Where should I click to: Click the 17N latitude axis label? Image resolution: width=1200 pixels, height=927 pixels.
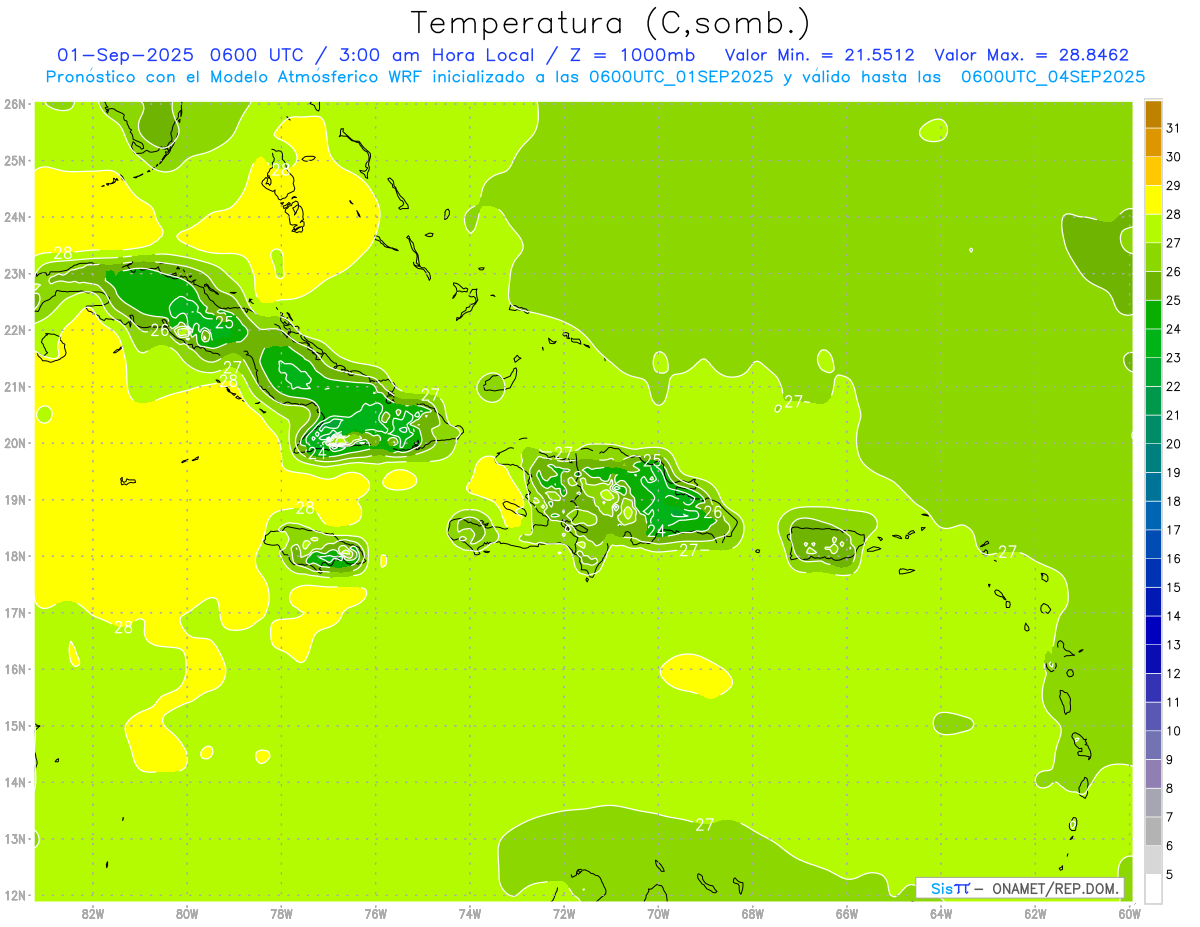pos(14,612)
